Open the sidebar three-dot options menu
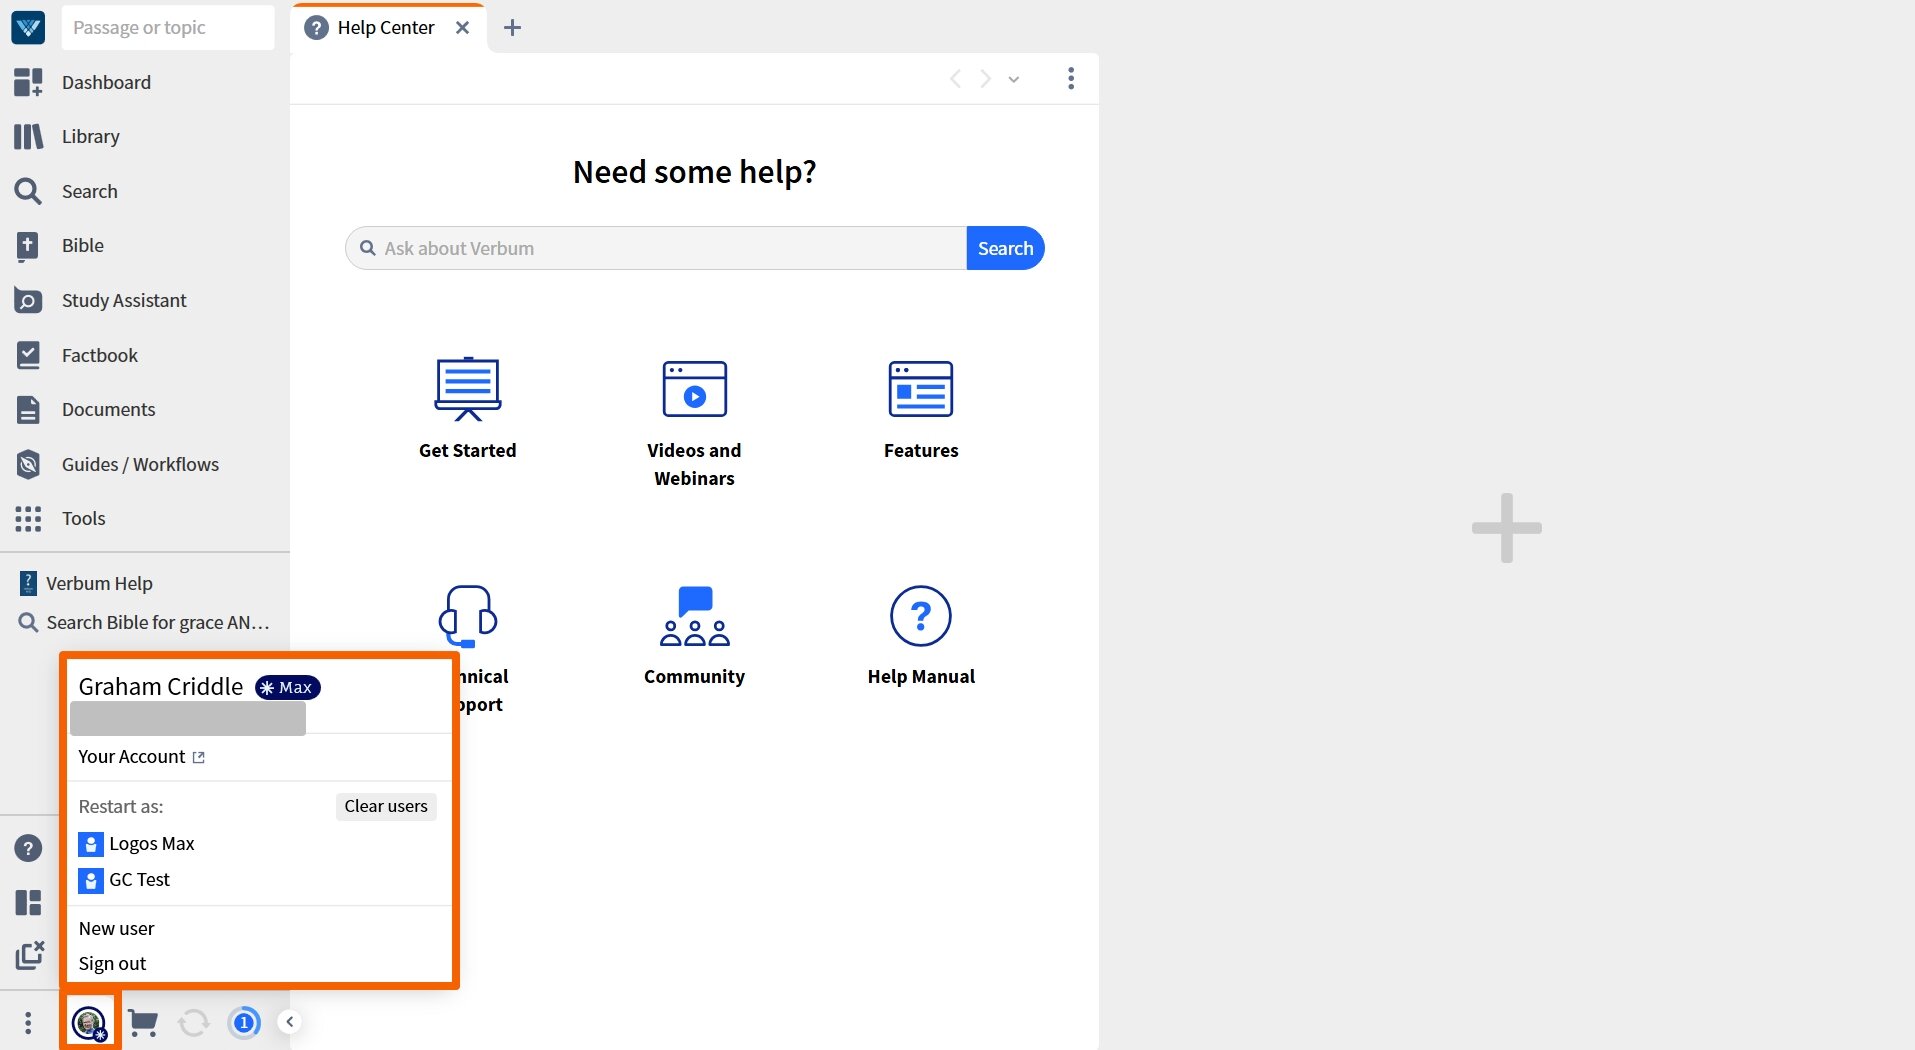This screenshot has width=1915, height=1050. click(28, 1022)
